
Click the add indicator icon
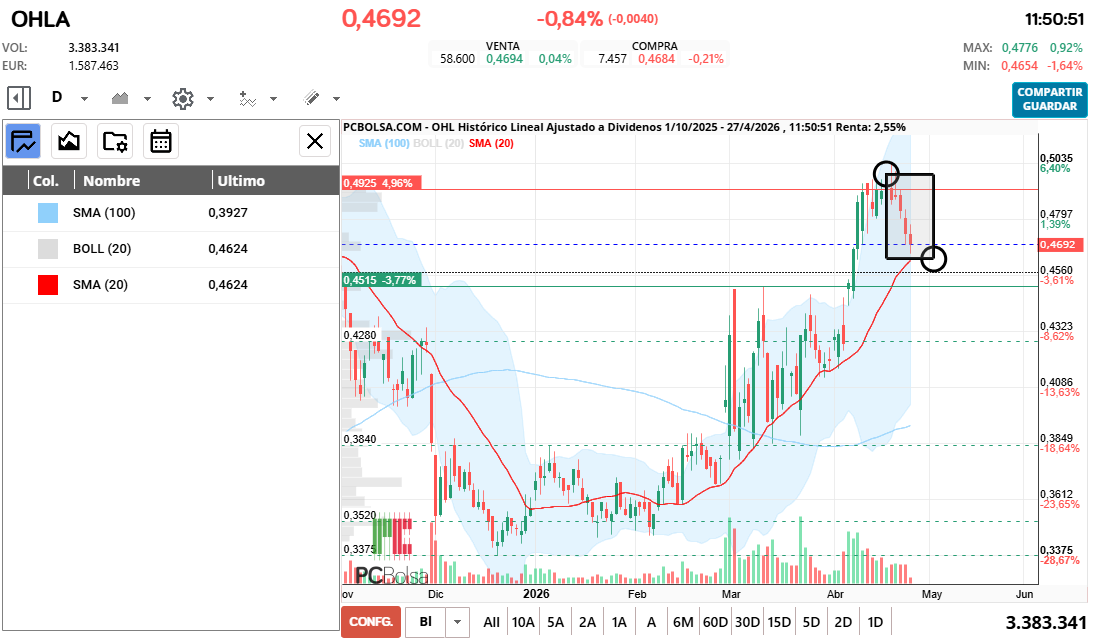(247, 98)
